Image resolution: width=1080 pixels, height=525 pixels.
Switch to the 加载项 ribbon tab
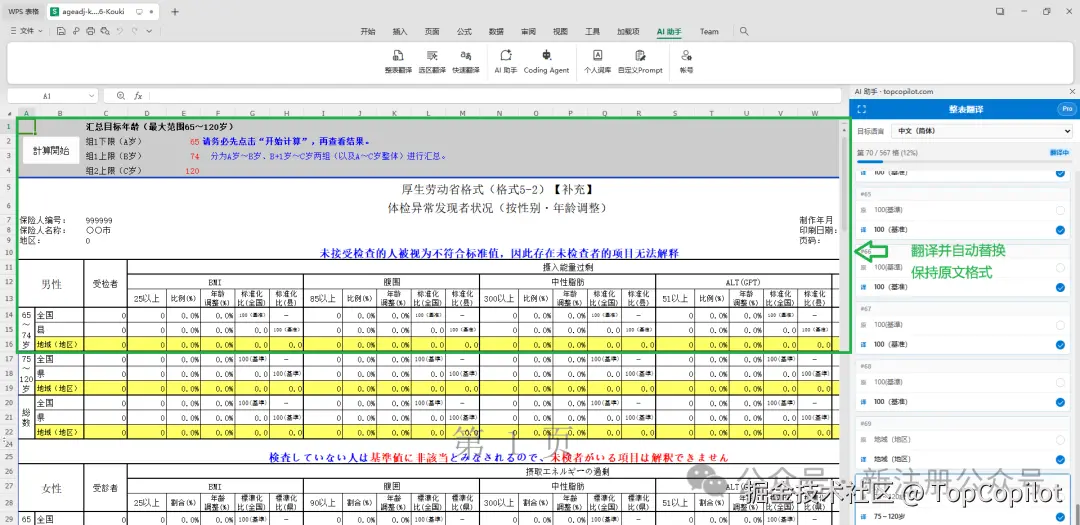click(627, 32)
